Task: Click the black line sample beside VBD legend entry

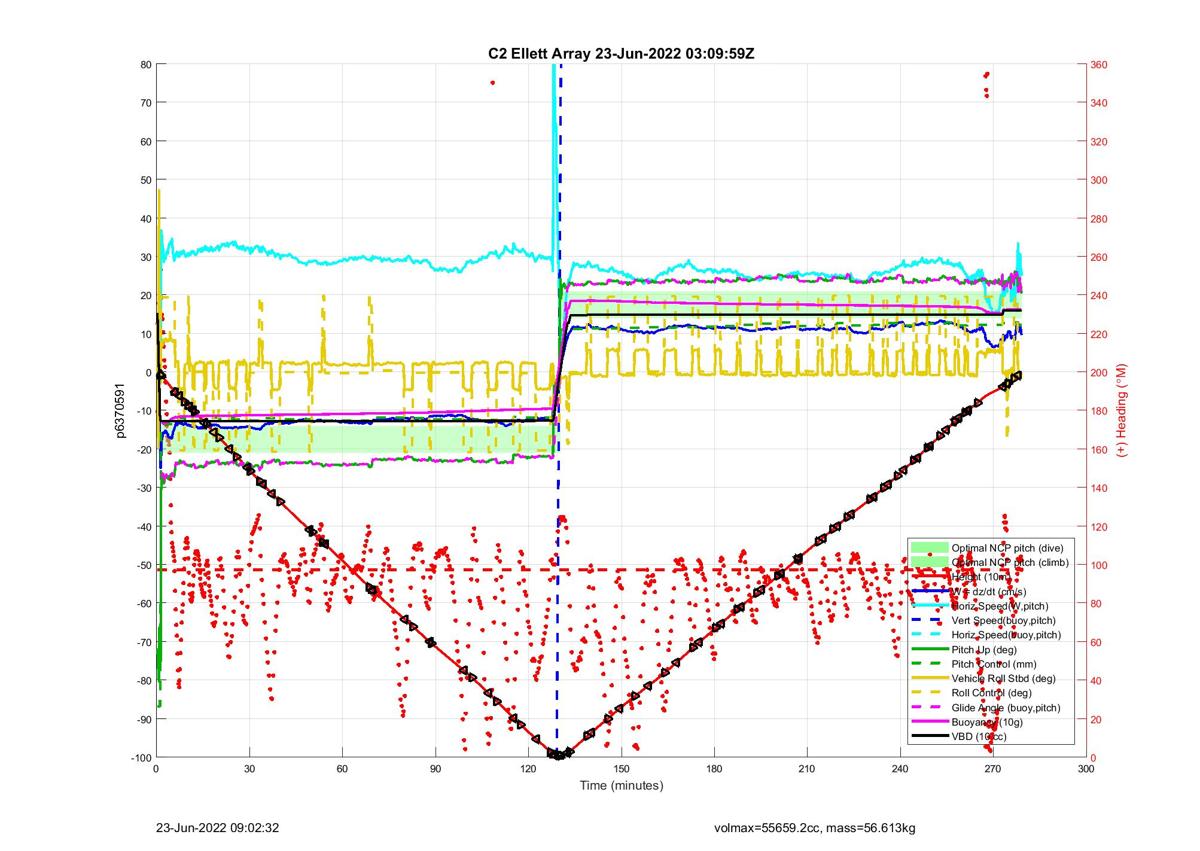Action: 929,737
